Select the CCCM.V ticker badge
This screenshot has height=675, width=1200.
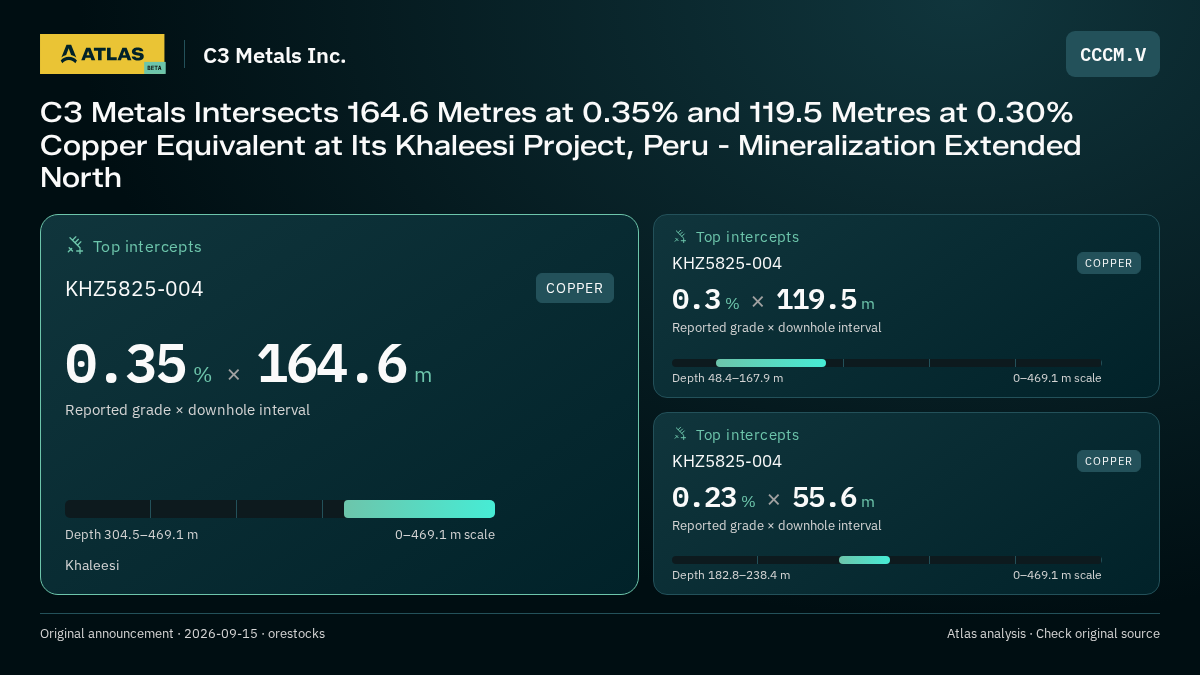(1113, 54)
